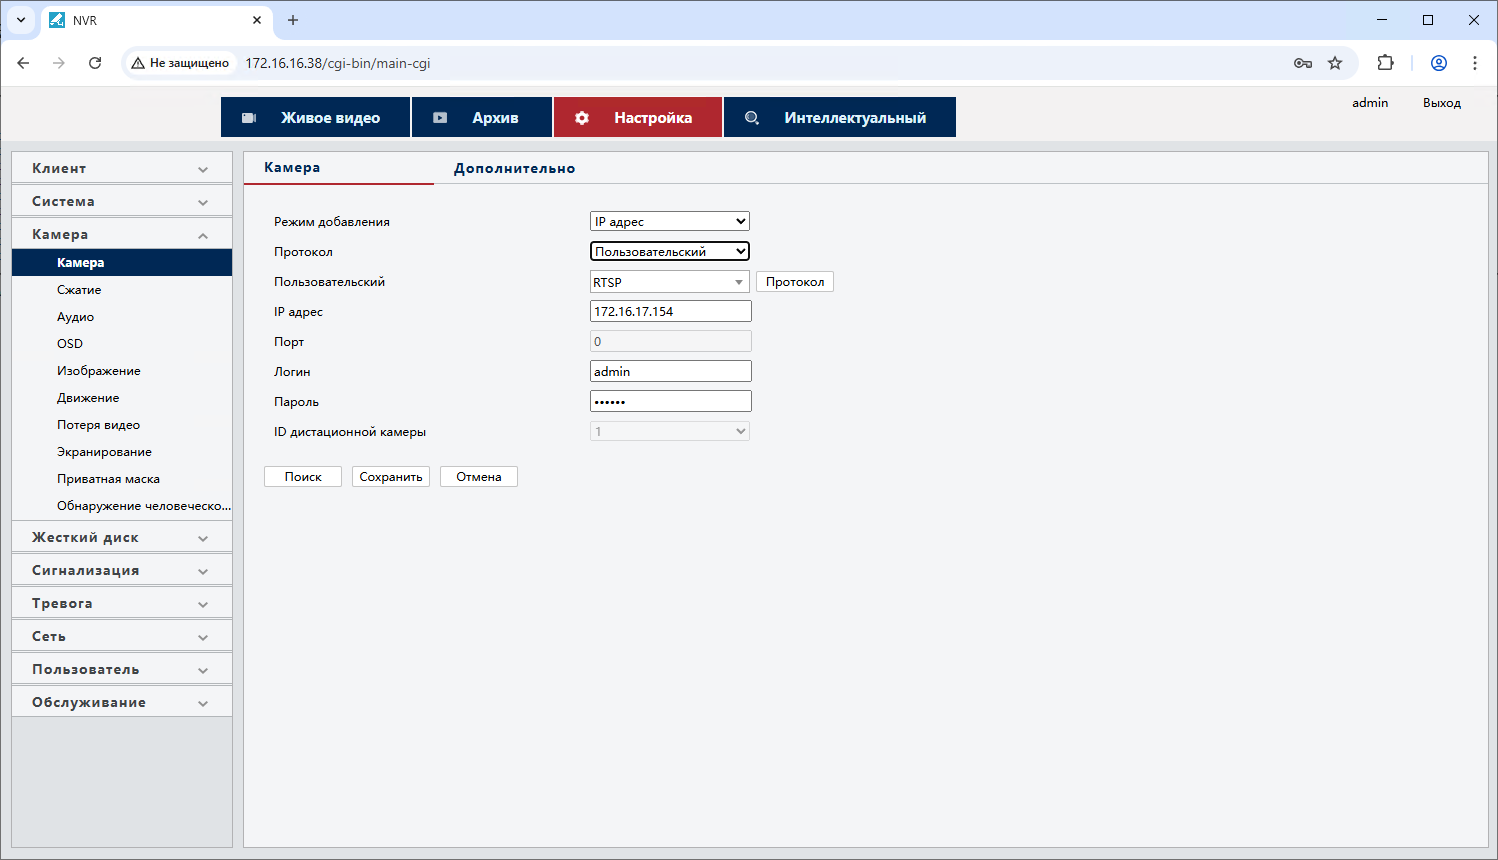Open Потеря видео in the sidebar

pos(98,425)
